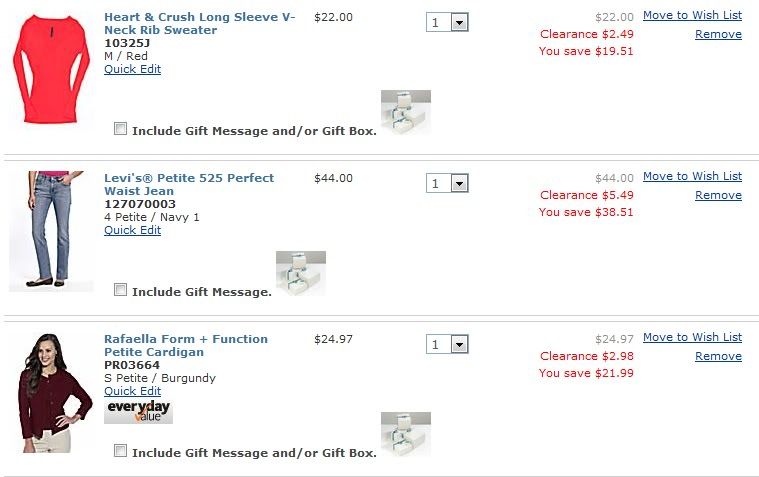Remove the Heart & Crush sweater from cart

point(718,34)
